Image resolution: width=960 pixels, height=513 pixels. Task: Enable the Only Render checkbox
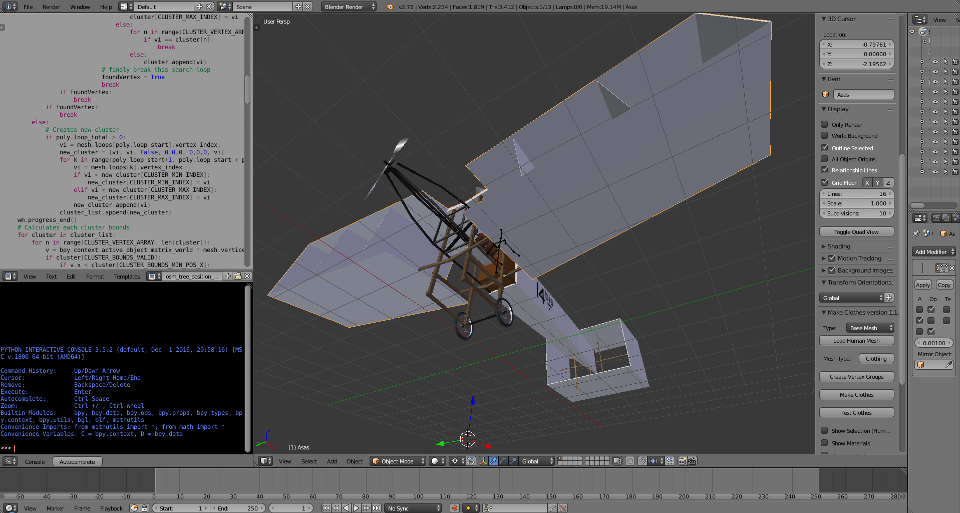click(825, 125)
